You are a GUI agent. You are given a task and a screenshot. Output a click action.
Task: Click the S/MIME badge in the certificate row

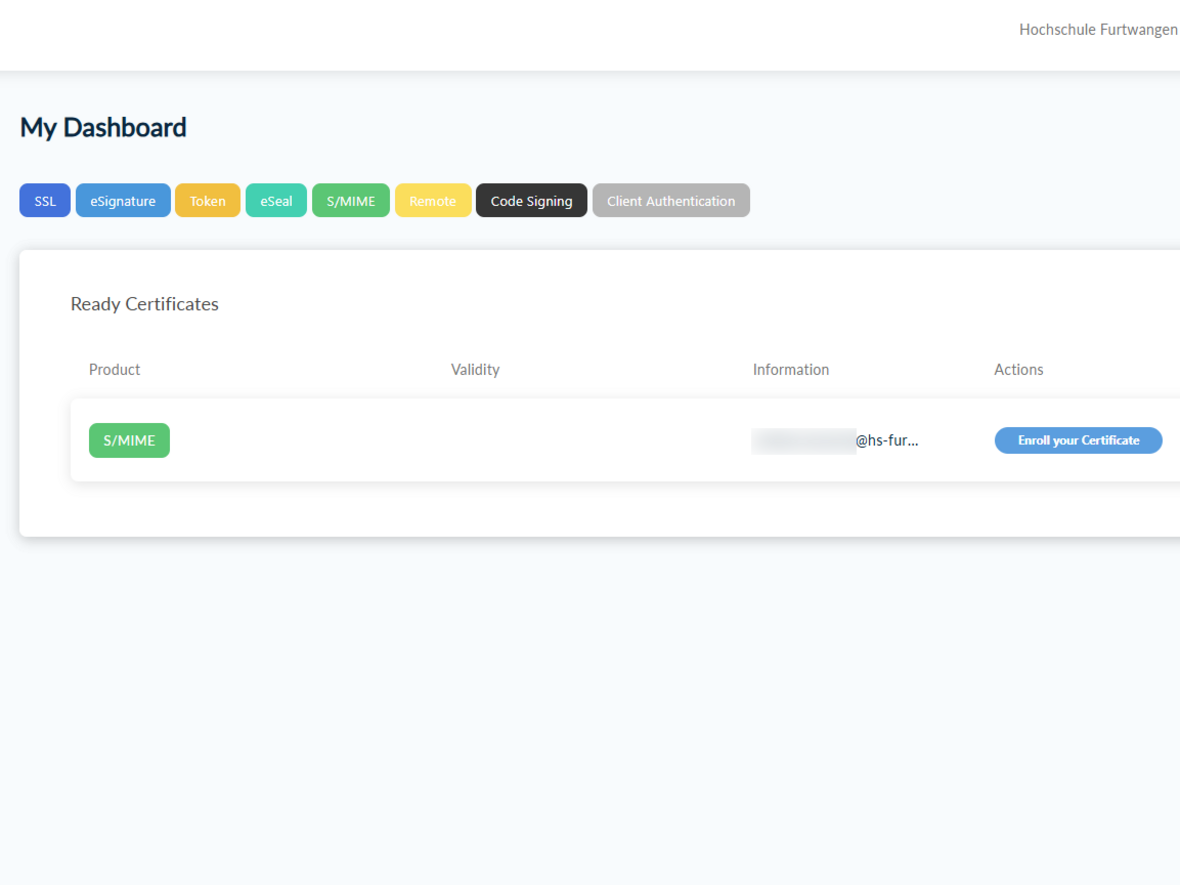(x=129, y=440)
